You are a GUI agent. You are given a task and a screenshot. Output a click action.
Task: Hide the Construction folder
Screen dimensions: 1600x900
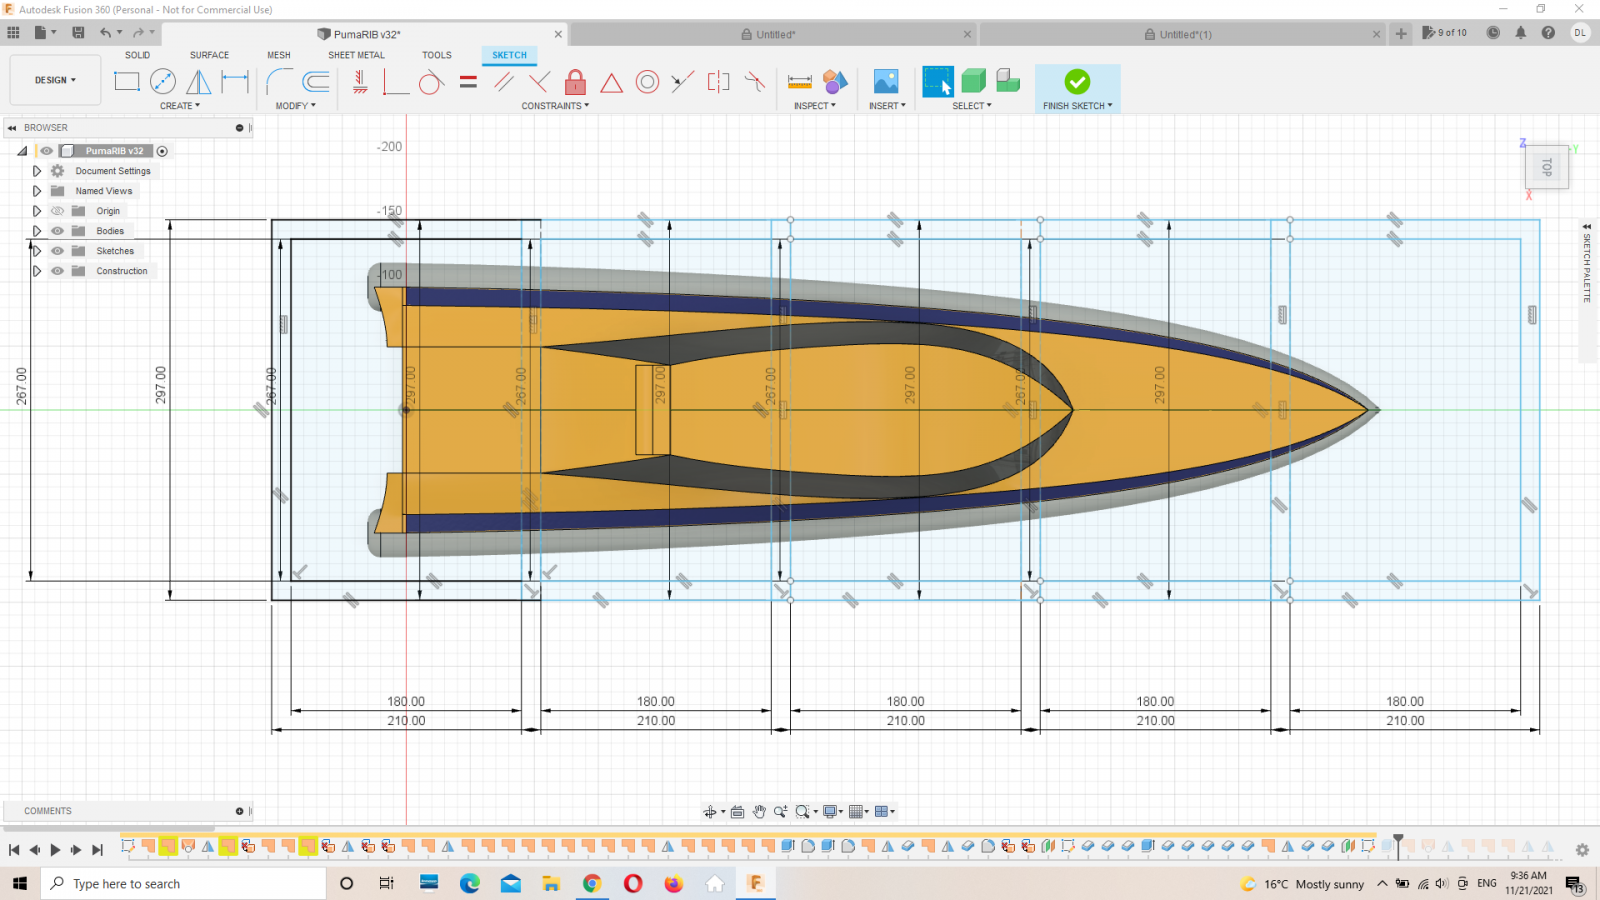57,271
